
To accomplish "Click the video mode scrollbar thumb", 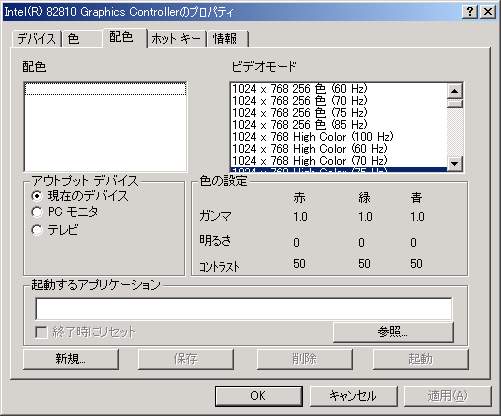I will coord(455,103).
